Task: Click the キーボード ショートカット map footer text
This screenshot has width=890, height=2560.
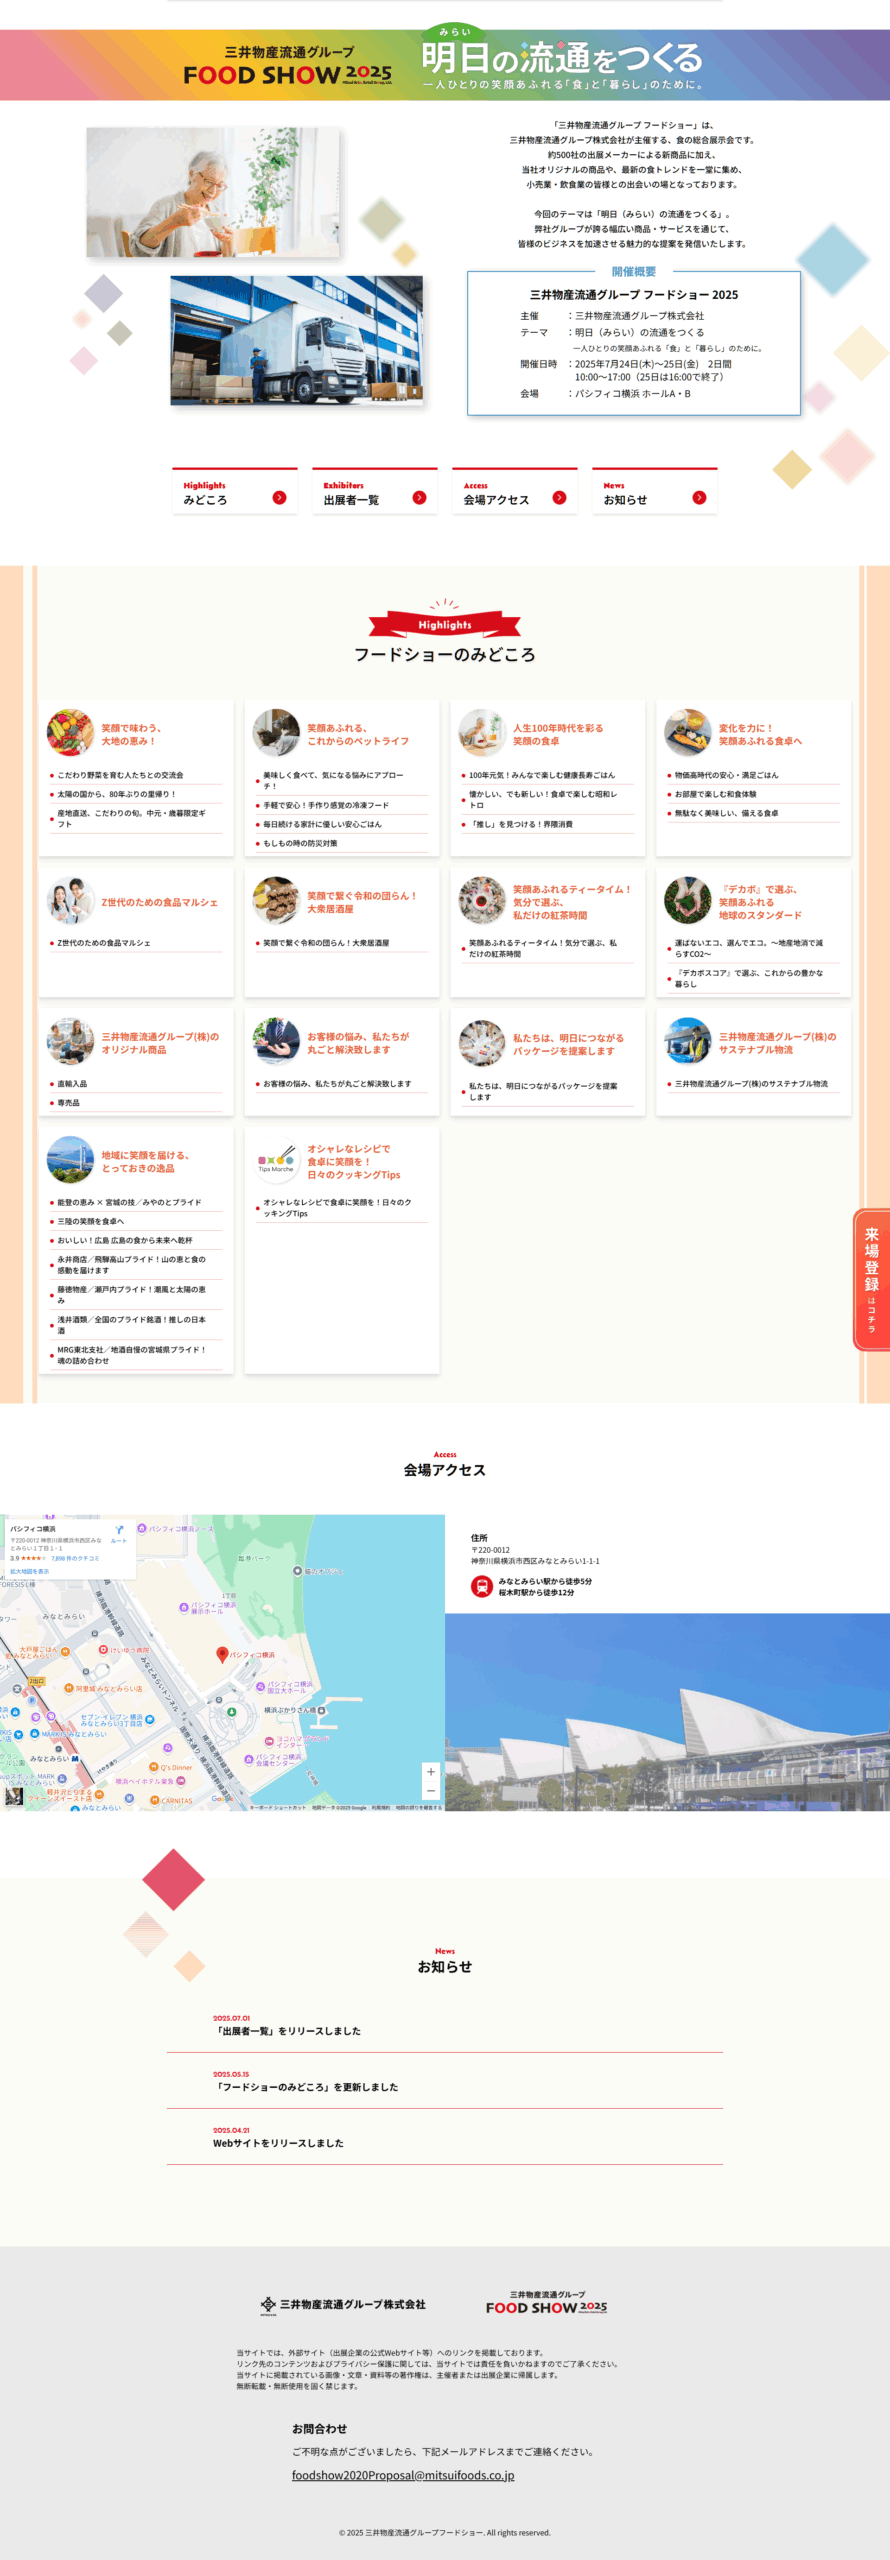Action: coord(278,1807)
